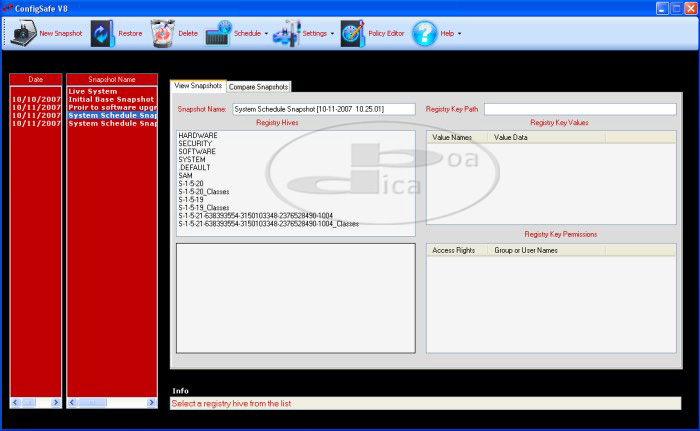The height and width of the screenshot is (431, 700).
Task: Open the Help dropdown arrow
Action: [x=459, y=34]
